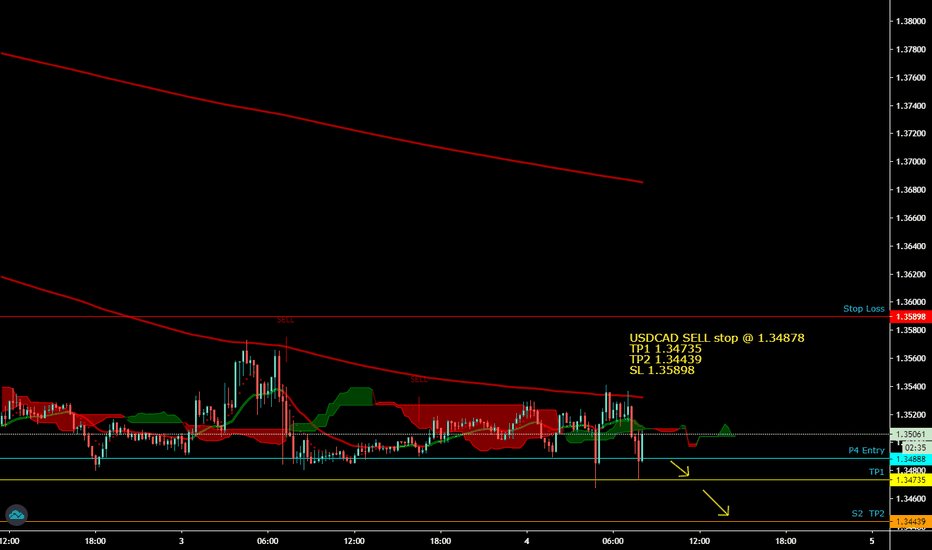932x550 pixels.
Task: Click the current price tag 1.35061
Action: [911, 434]
